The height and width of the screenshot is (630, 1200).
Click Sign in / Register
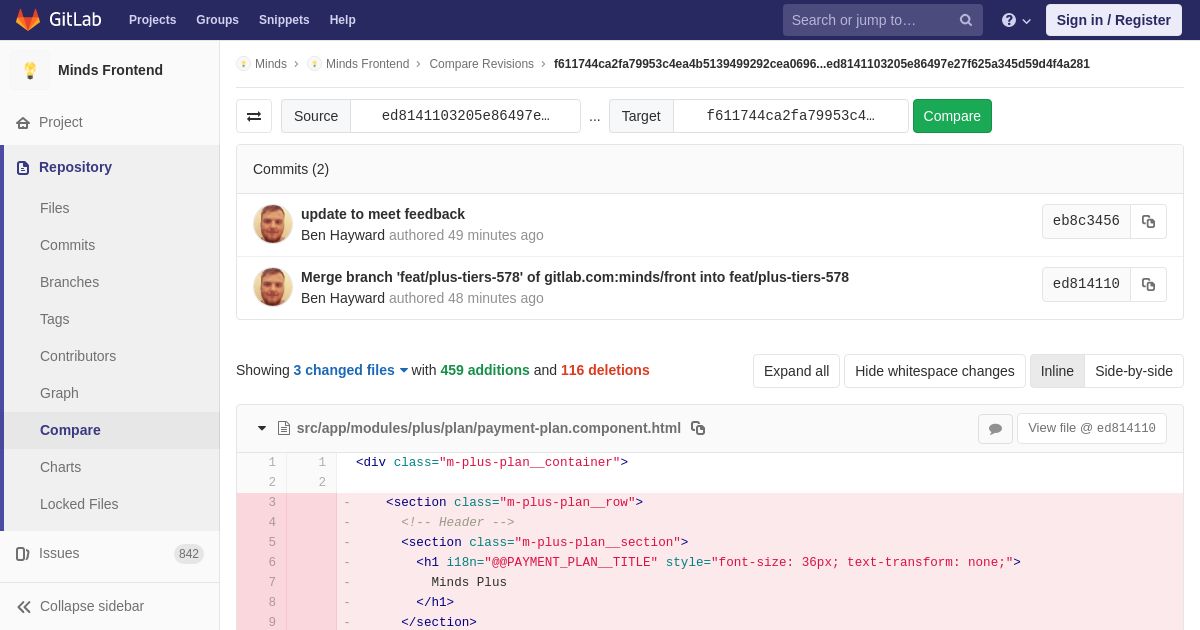click(1113, 20)
